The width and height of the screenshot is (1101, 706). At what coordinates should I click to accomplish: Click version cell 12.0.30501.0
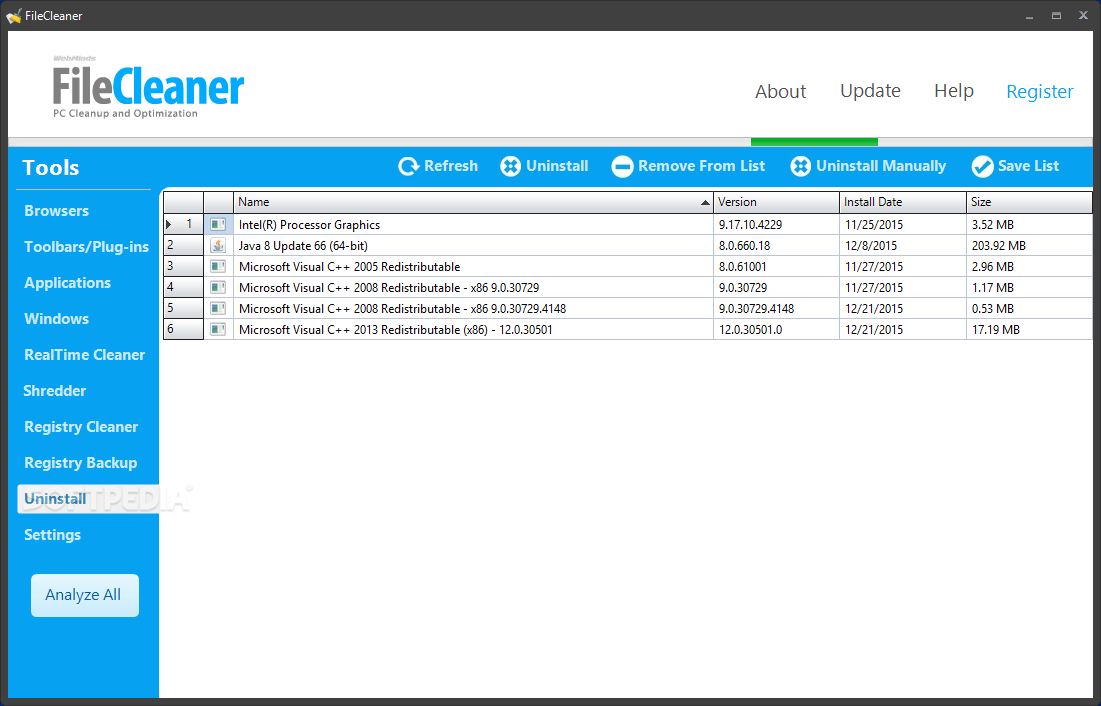(776, 330)
